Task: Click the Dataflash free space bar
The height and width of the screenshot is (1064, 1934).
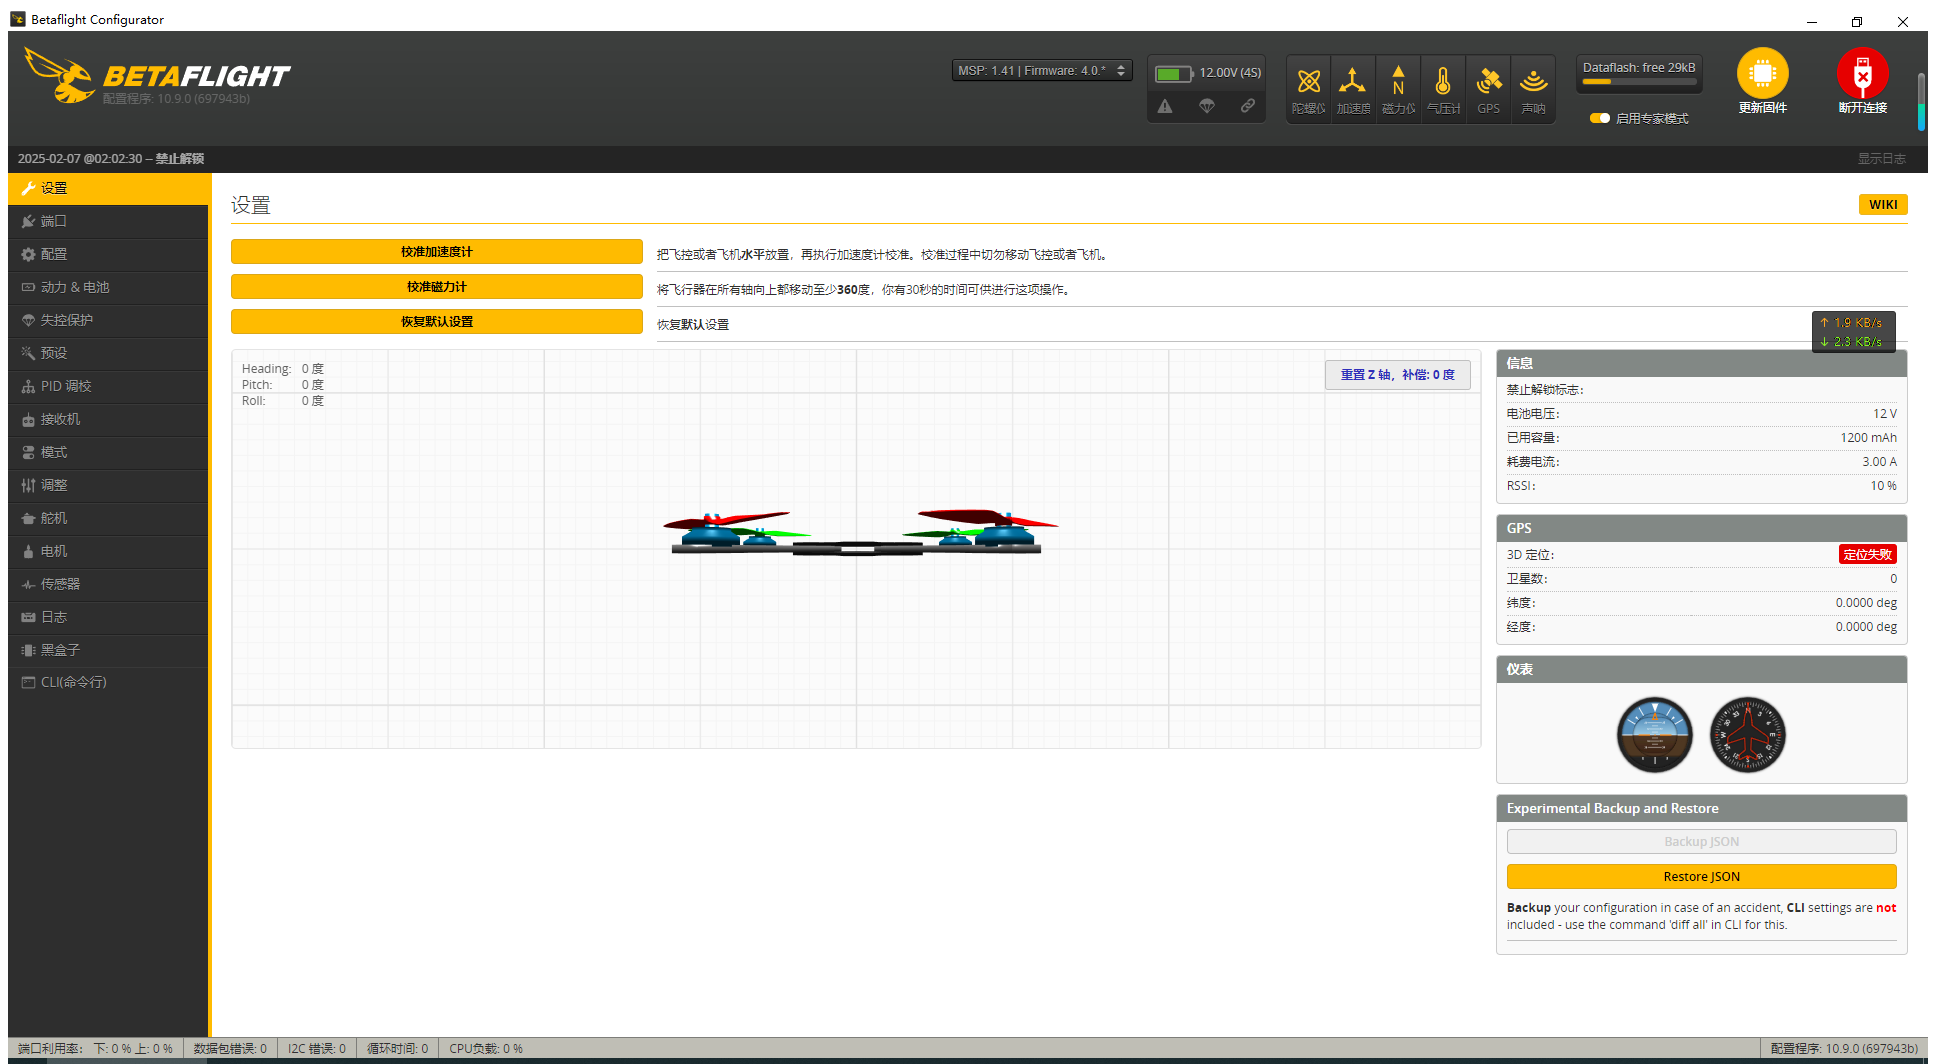Action: (x=1639, y=82)
